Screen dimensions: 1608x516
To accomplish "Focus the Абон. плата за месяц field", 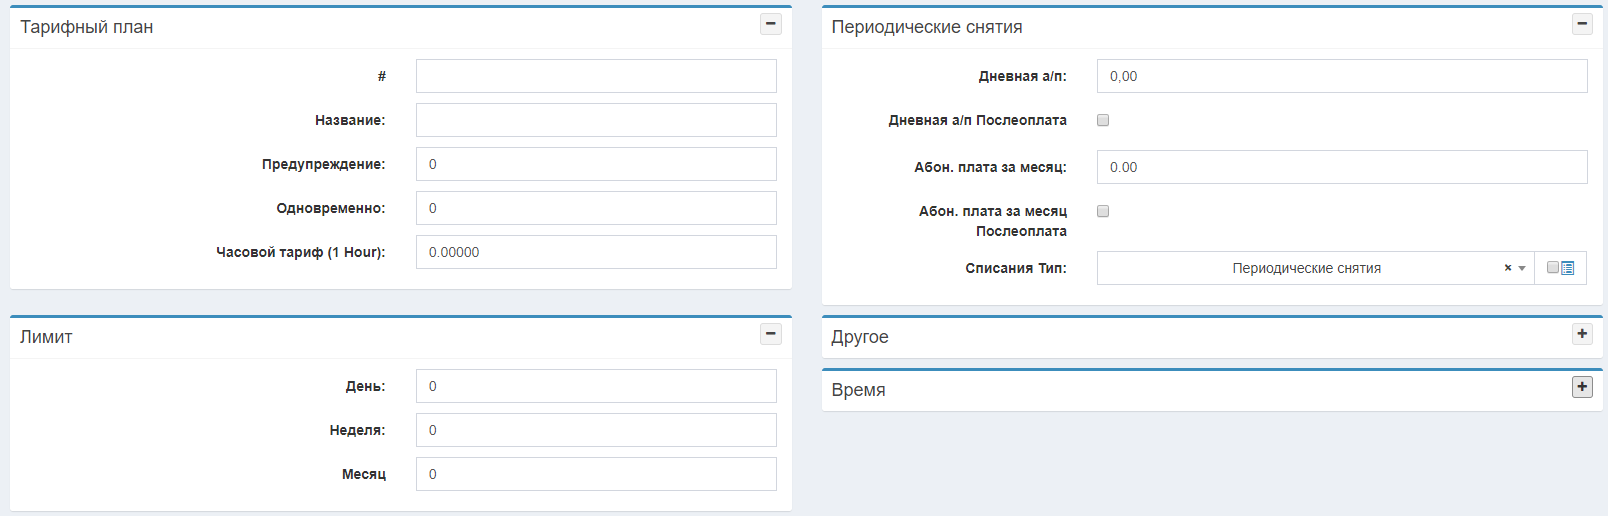I will [x=1341, y=167].
